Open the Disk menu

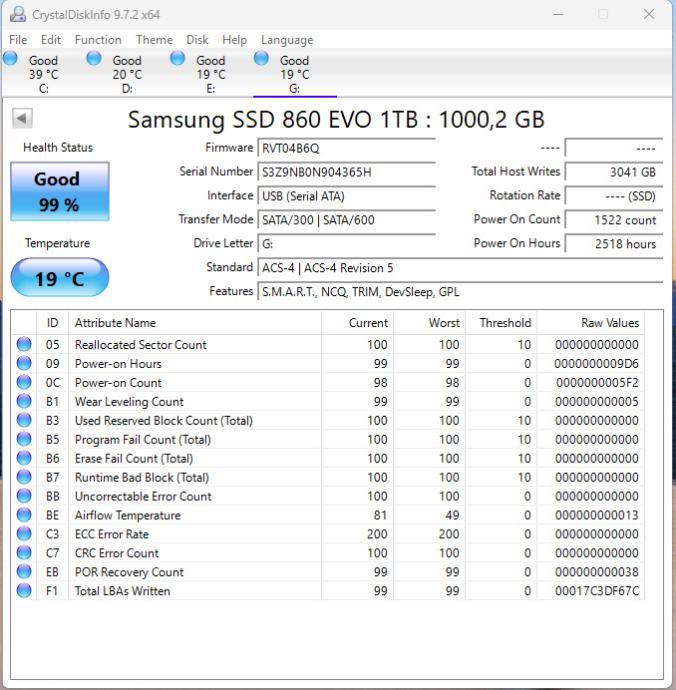click(198, 40)
